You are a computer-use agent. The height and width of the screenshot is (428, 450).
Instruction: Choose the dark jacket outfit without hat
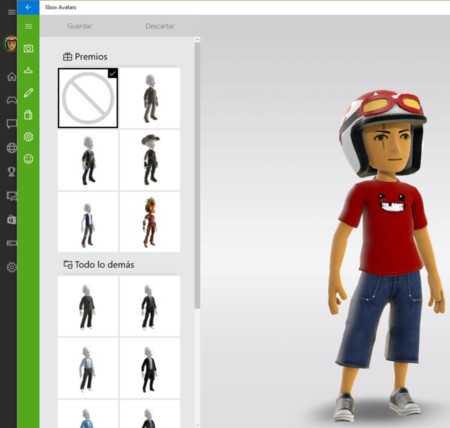(x=88, y=160)
